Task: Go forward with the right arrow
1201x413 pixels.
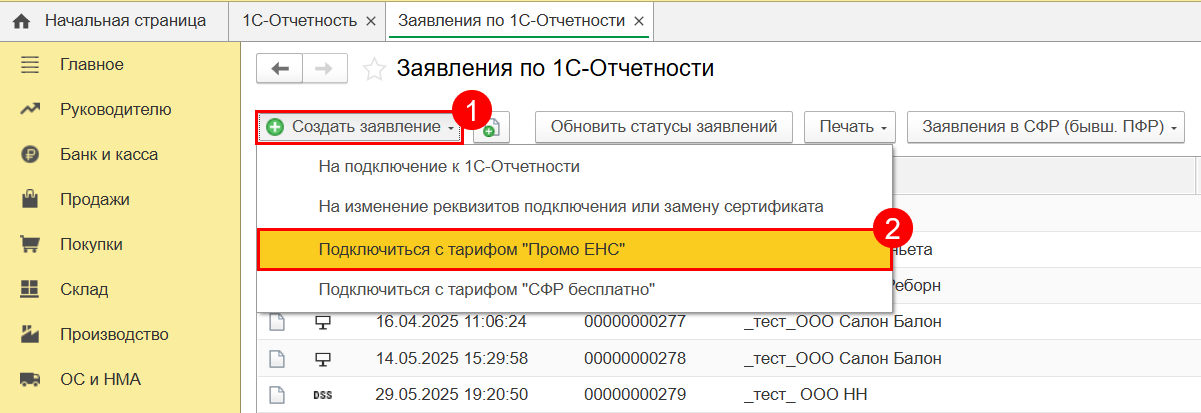Action: point(325,69)
